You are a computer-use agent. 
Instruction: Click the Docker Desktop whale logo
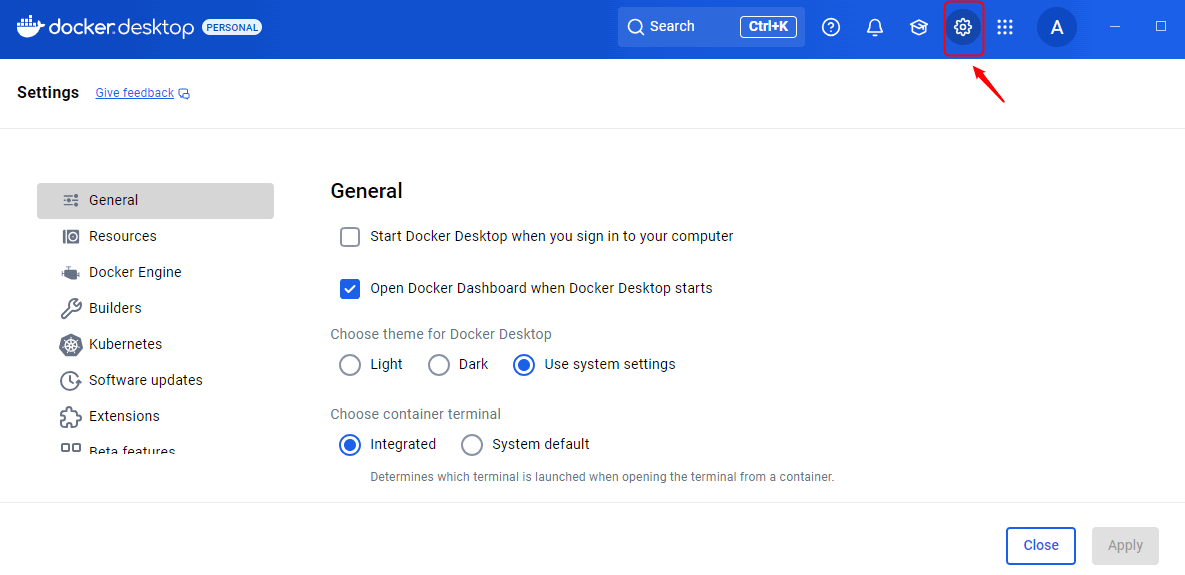(x=30, y=26)
